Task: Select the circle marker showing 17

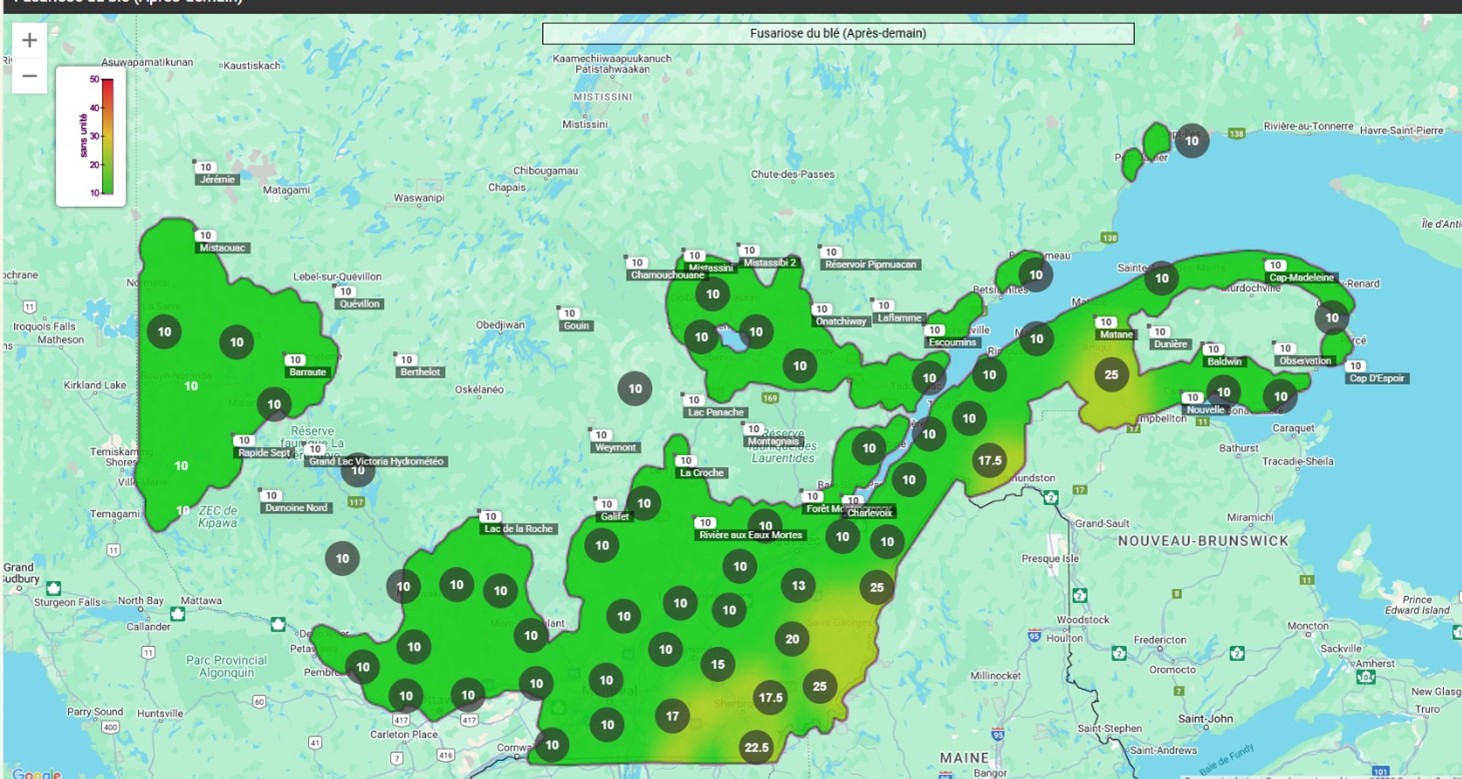Action: 673,716
